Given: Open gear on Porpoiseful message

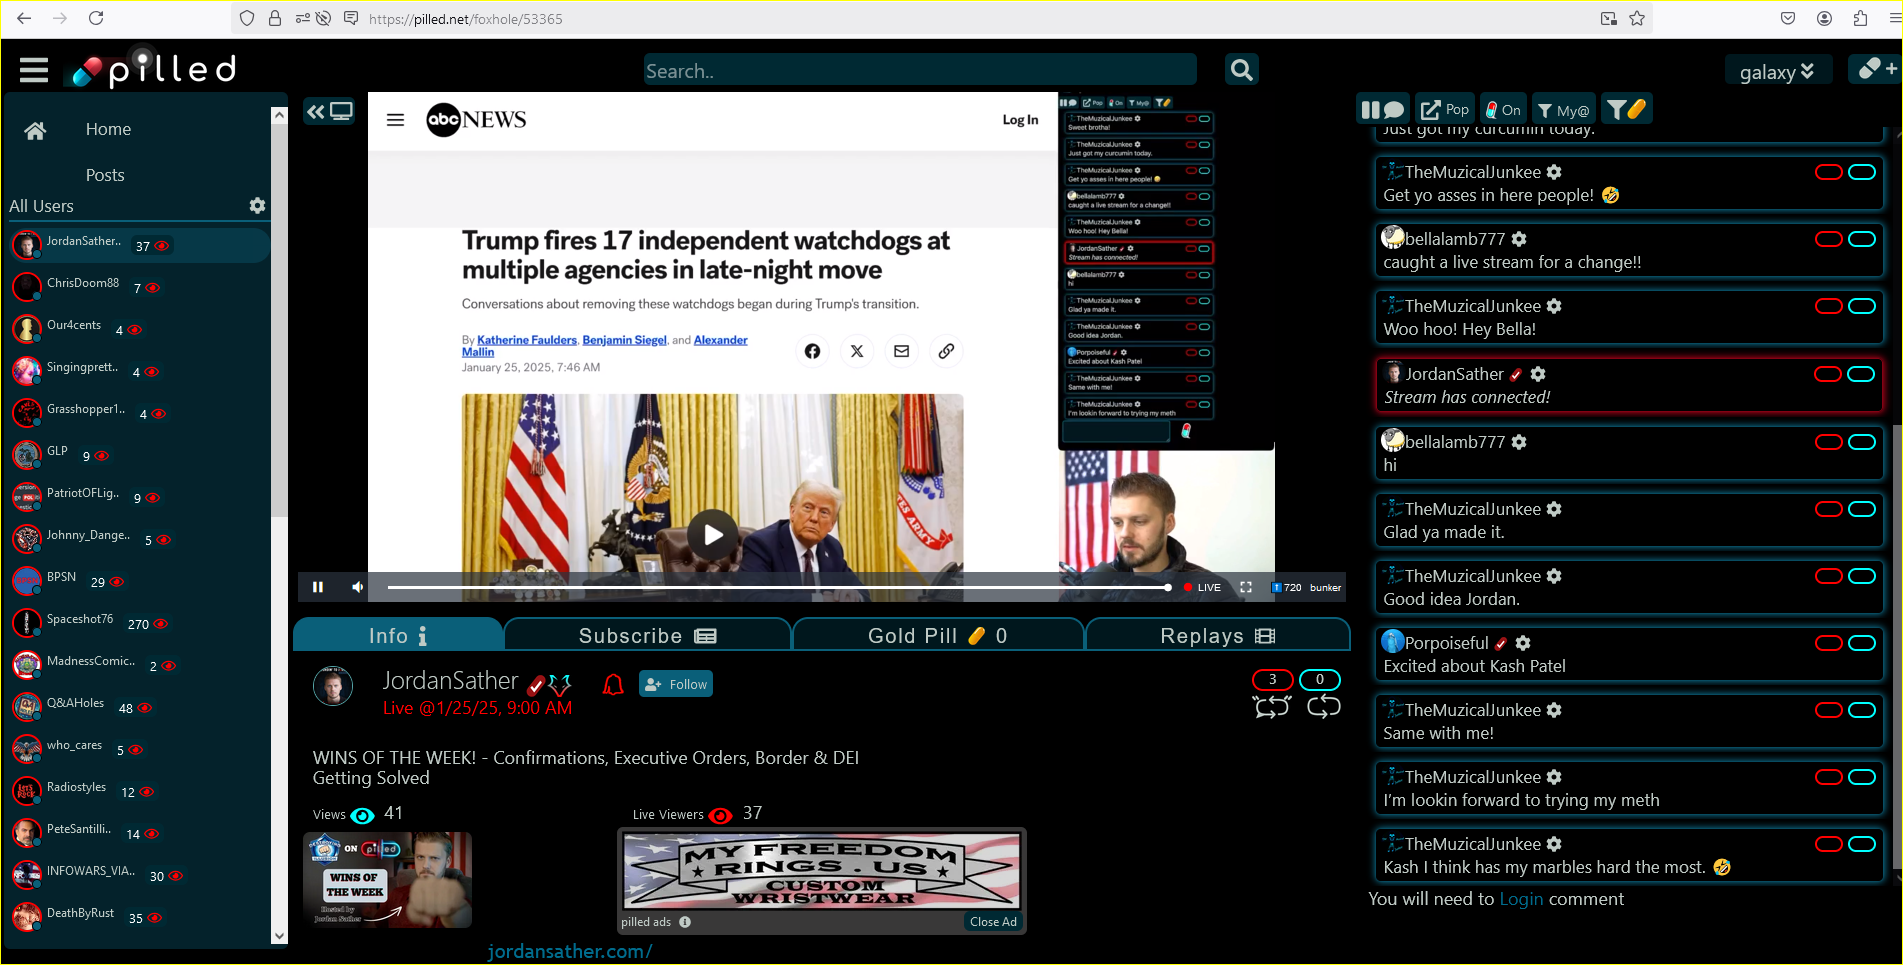Looking at the screenshot, I should [1523, 643].
